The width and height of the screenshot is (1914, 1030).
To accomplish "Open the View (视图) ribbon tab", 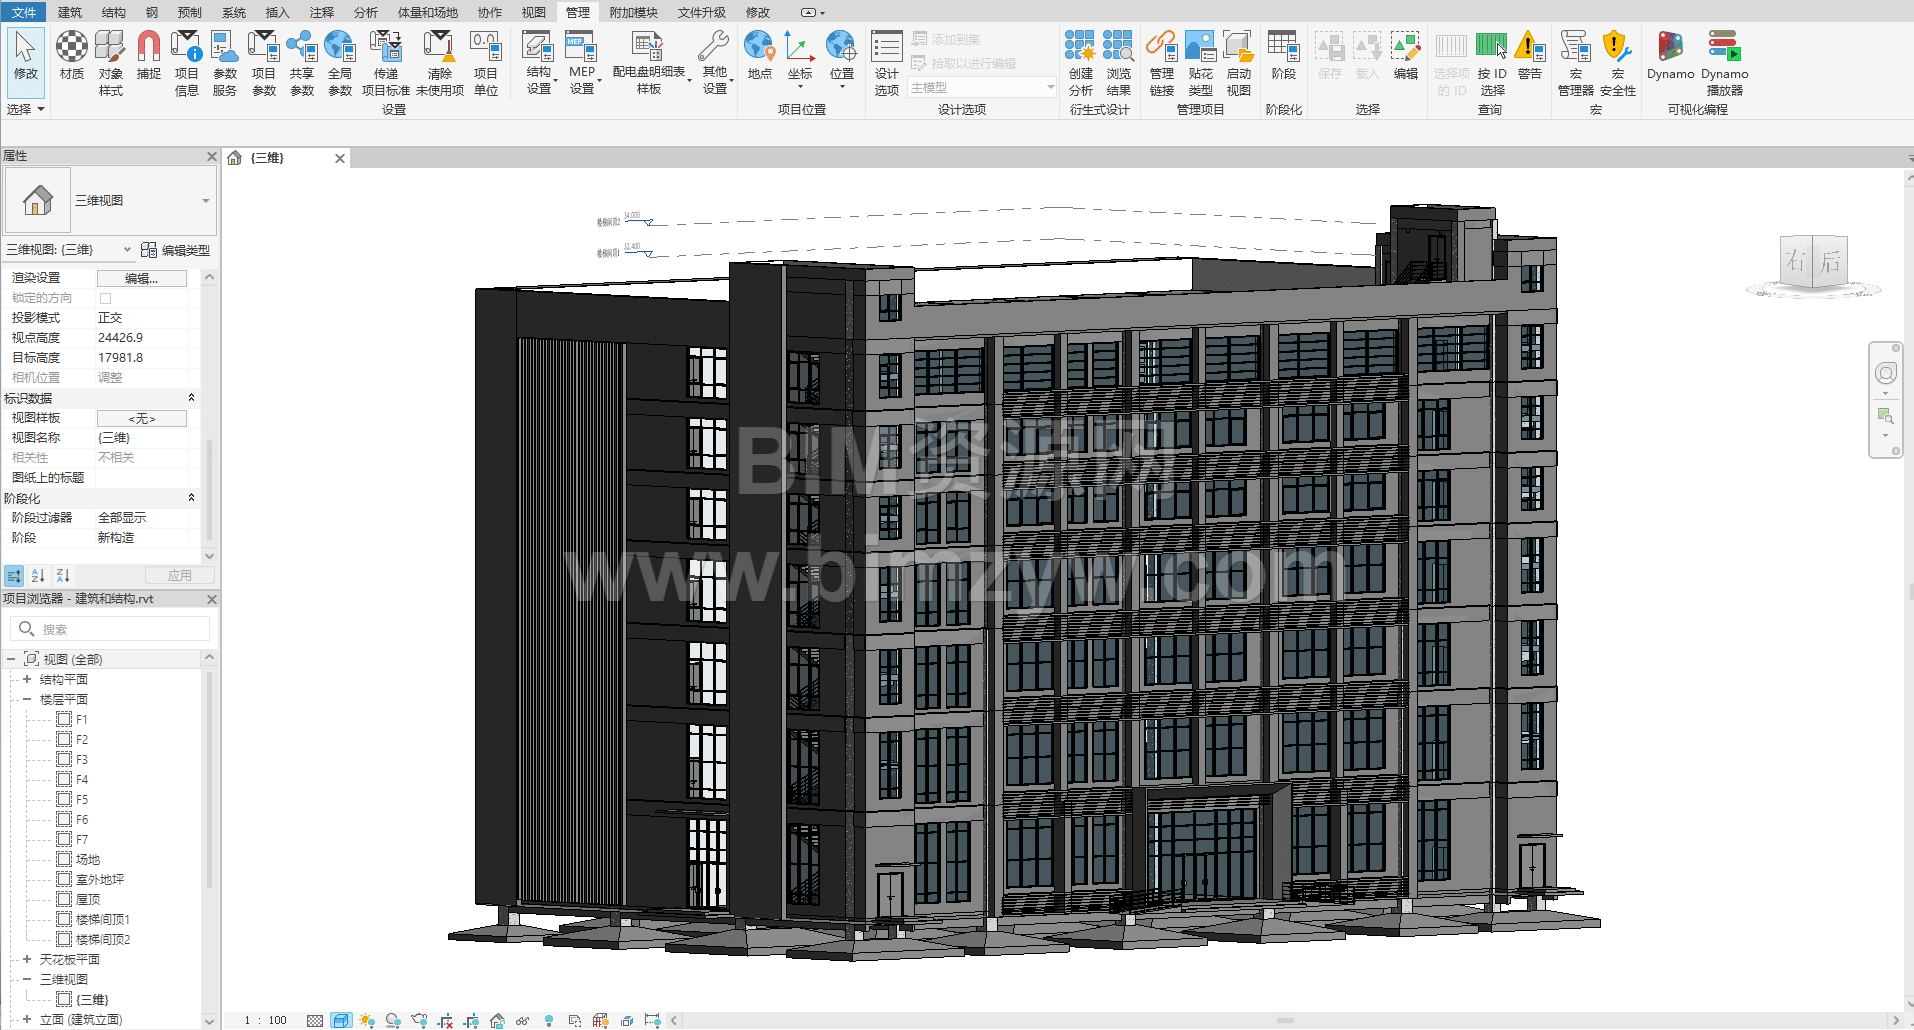I will point(534,12).
